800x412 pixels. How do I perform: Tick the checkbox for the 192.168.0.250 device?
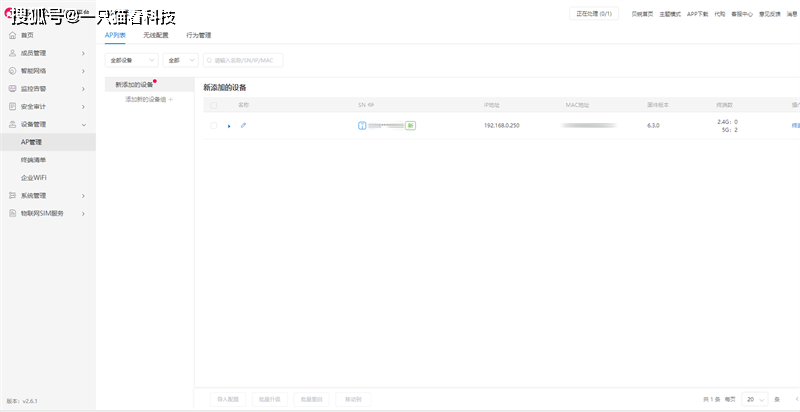213,125
